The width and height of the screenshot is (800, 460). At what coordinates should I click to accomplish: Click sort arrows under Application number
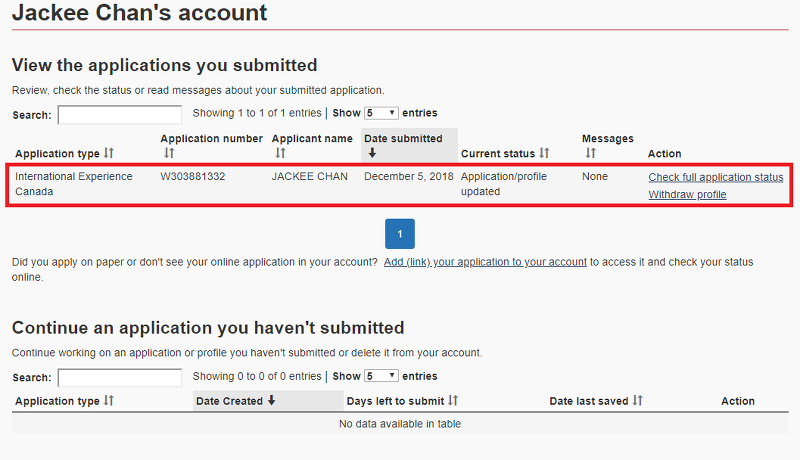[169, 153]
